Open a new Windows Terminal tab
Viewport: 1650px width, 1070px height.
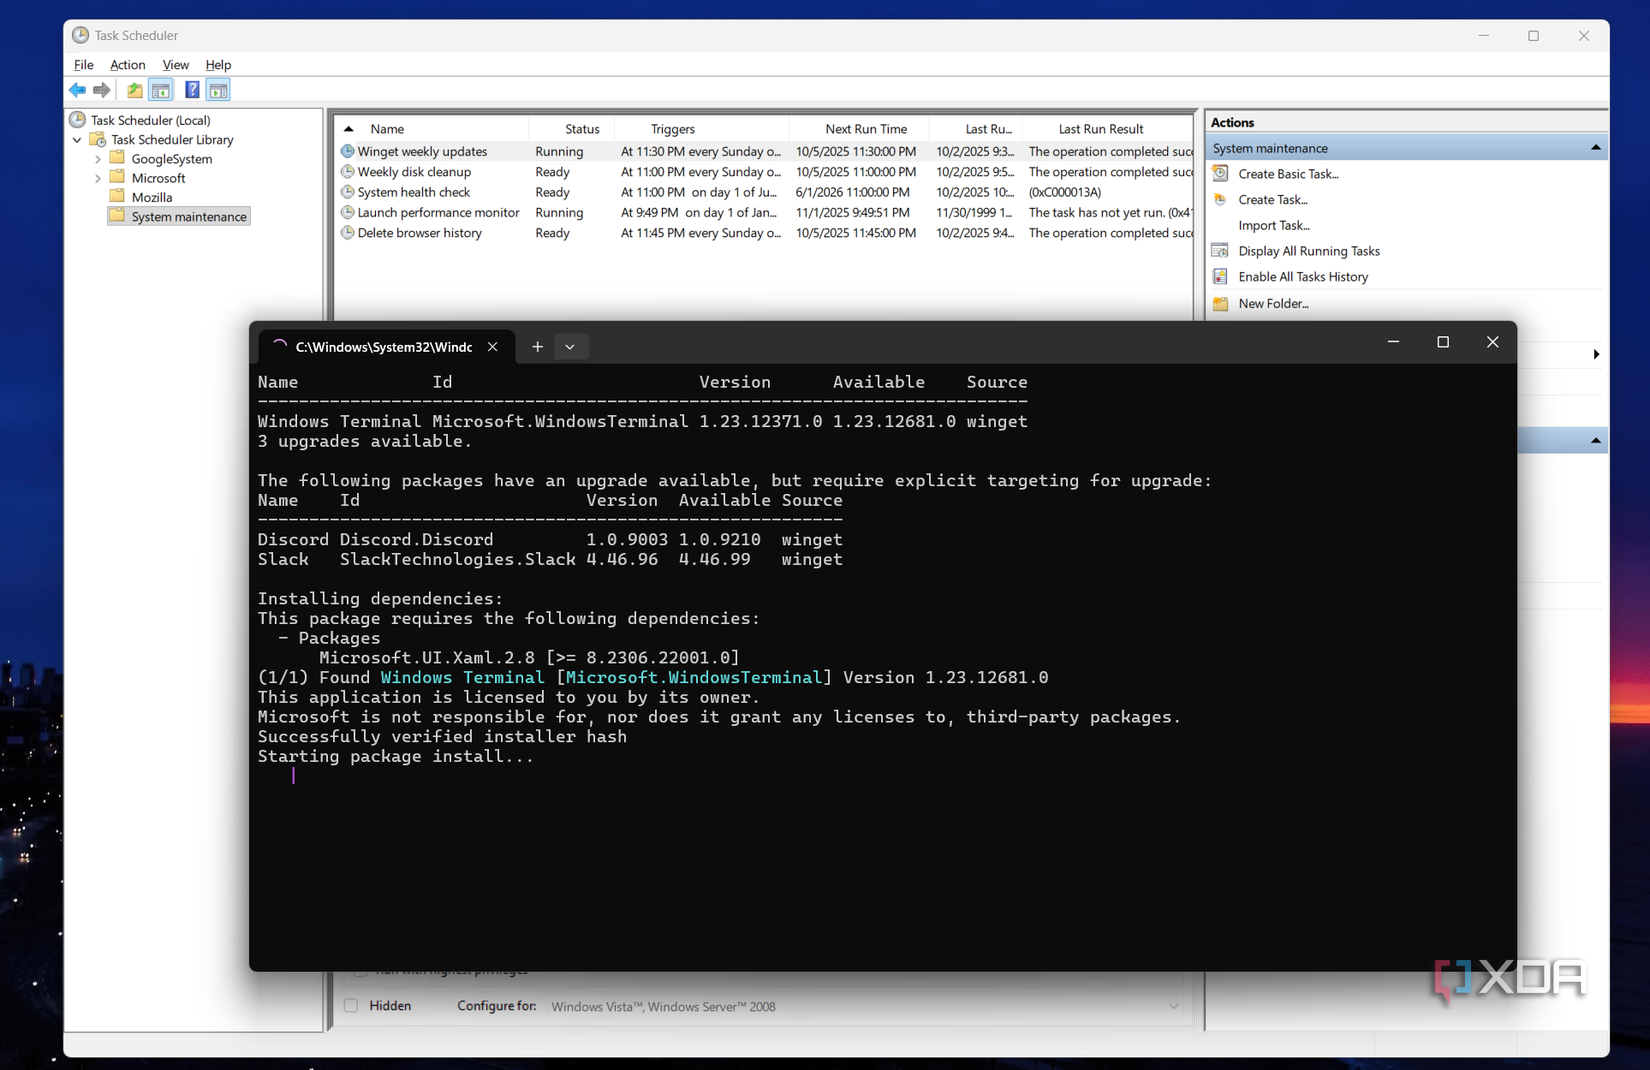[x=537, y=346]
